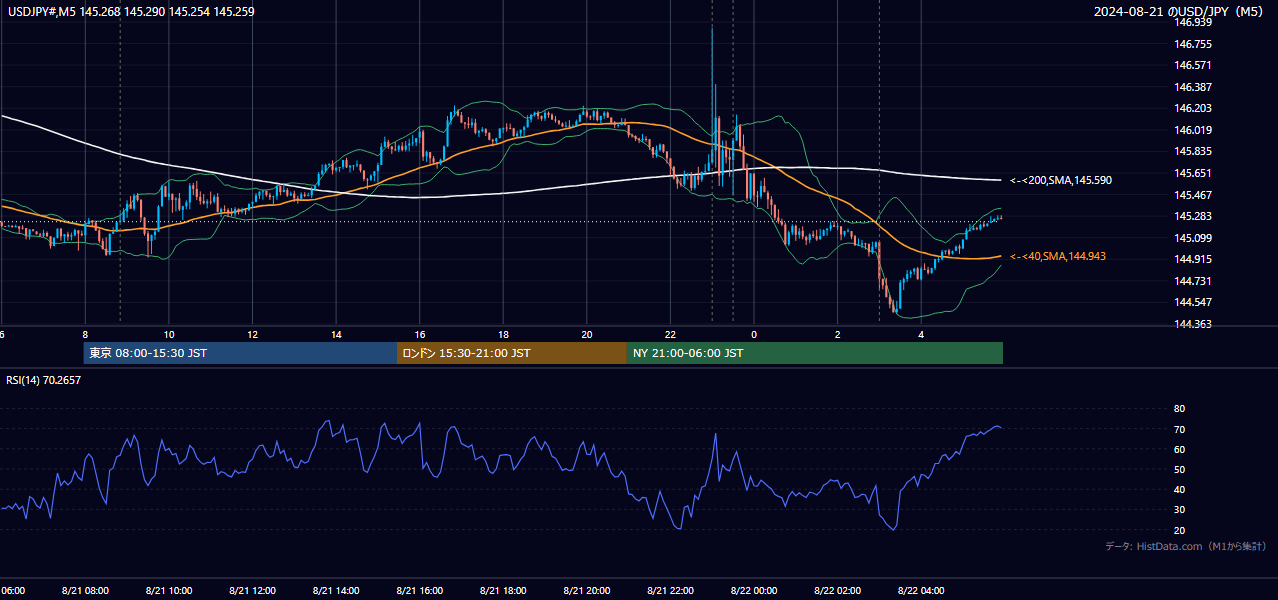Click the 145.835 price axis value

point(1193,151)
